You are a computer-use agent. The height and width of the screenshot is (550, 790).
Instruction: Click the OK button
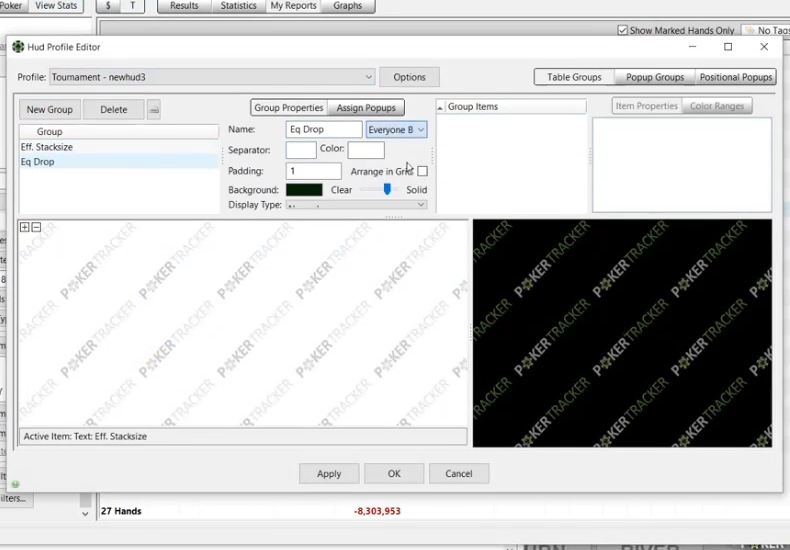coord(394,474)
